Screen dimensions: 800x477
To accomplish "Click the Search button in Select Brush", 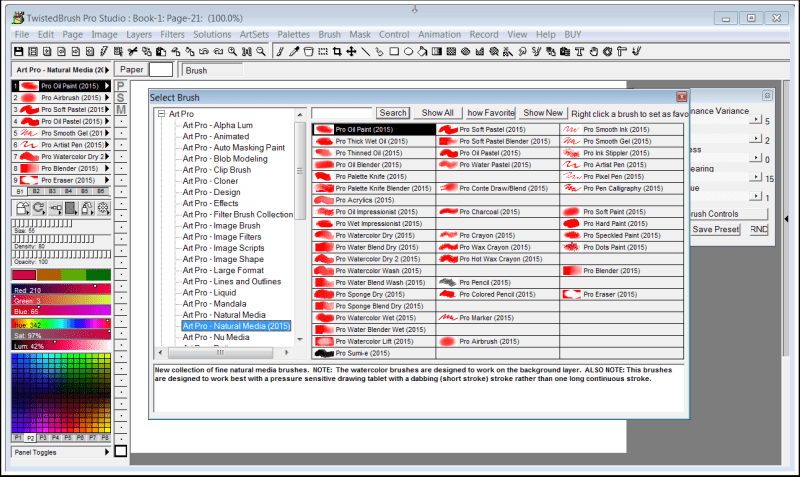I will click(393, 113).
